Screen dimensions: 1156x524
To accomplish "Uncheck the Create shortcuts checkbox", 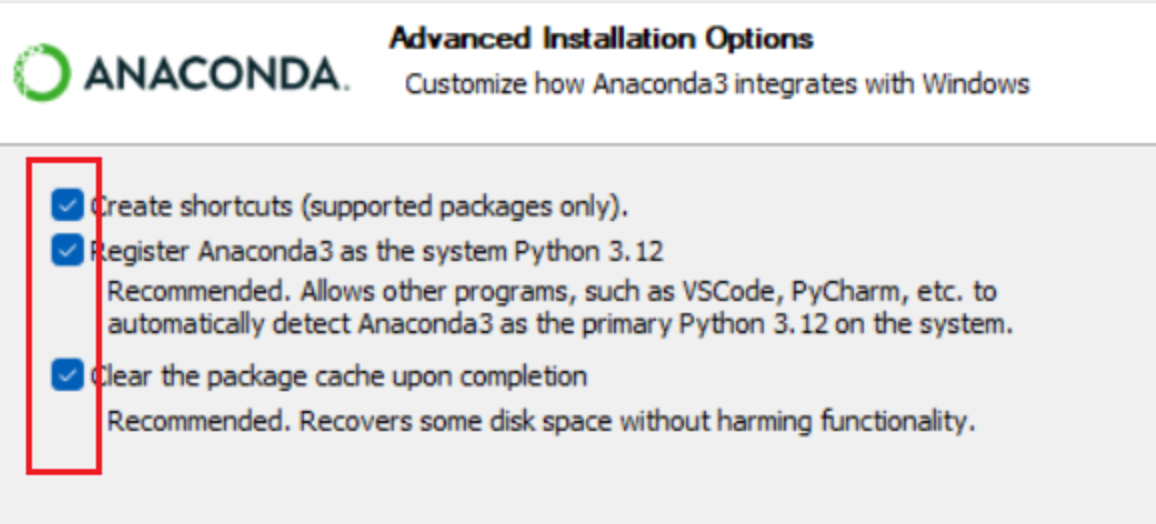I will click(x=67, y=206).
